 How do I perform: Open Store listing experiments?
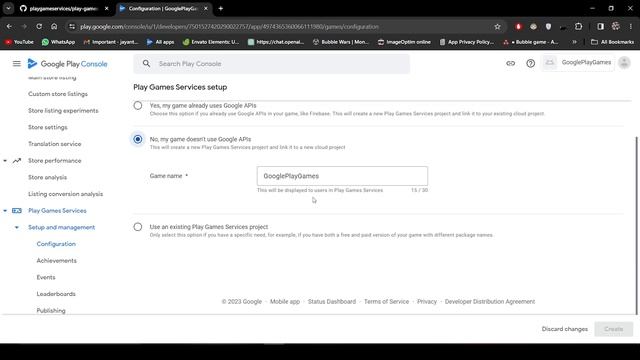(63, 111)
